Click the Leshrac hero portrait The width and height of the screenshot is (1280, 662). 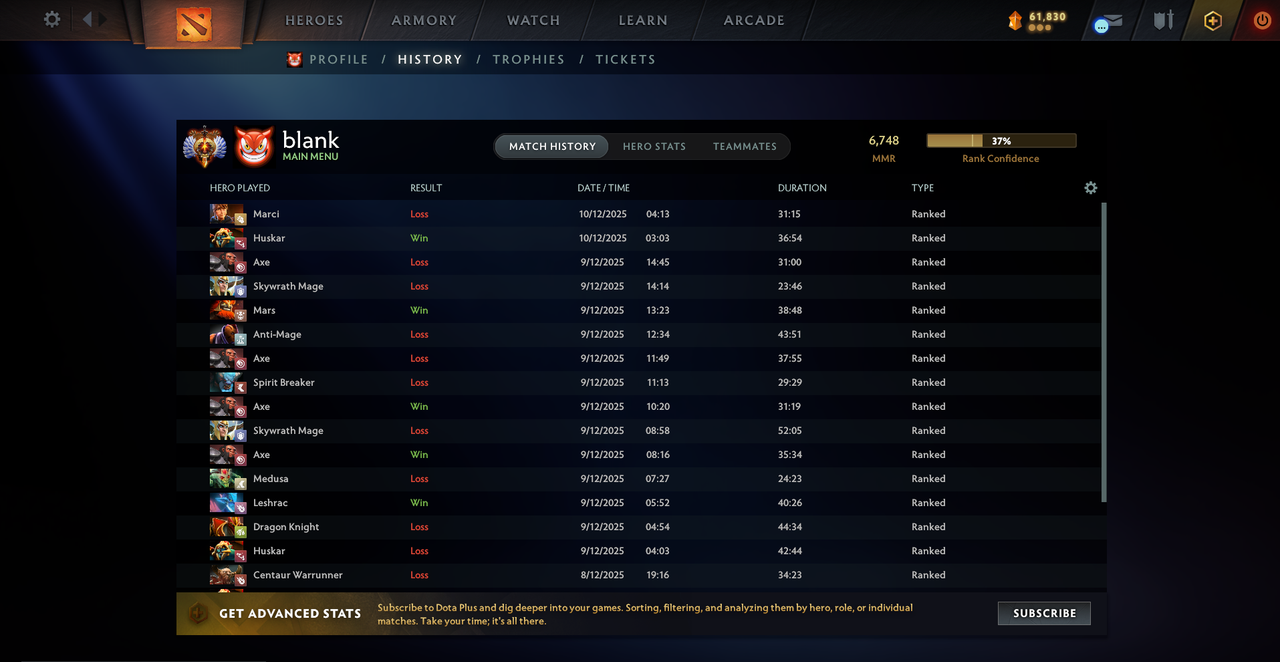point(227,502)
